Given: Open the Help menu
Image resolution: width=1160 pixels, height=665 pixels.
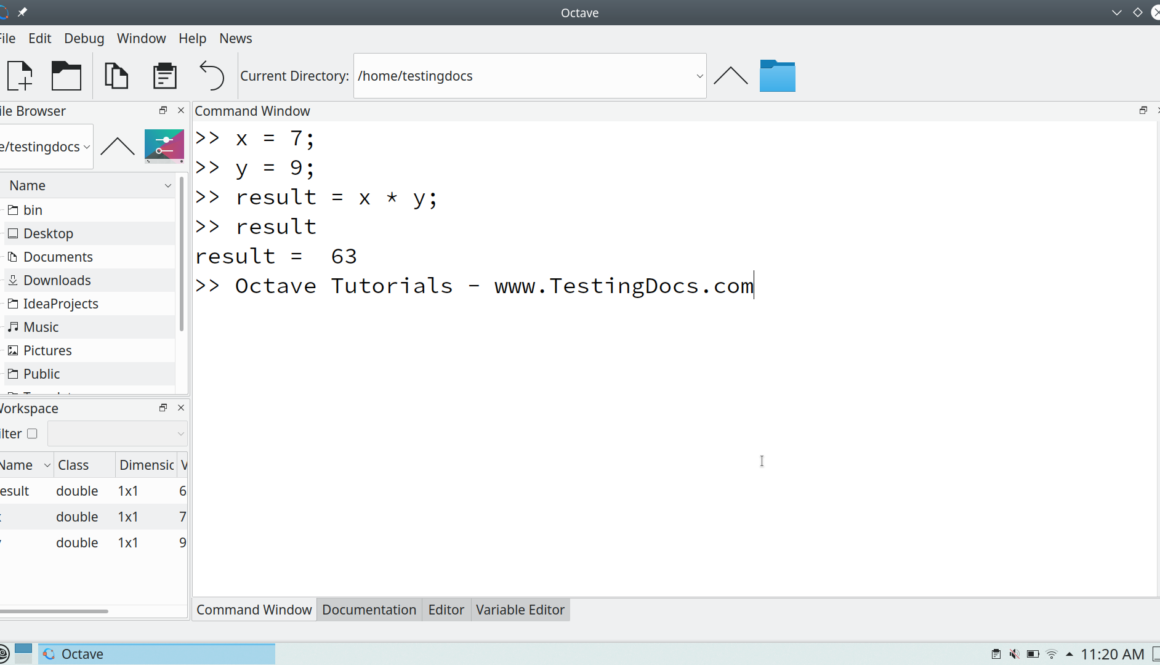Looking at the screenshot, I should 192,38.
